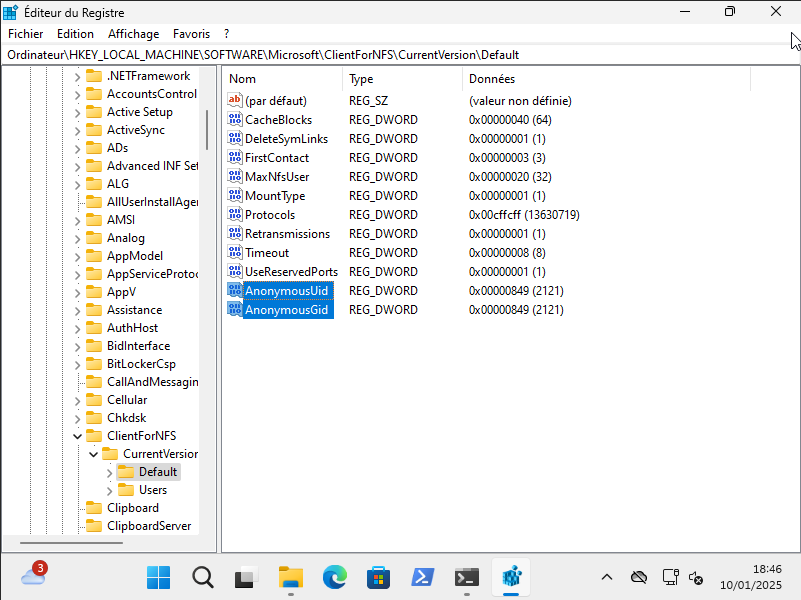Expand the Active Setup key
Viewport: 801px width, 600px height.
click(77, 112)
